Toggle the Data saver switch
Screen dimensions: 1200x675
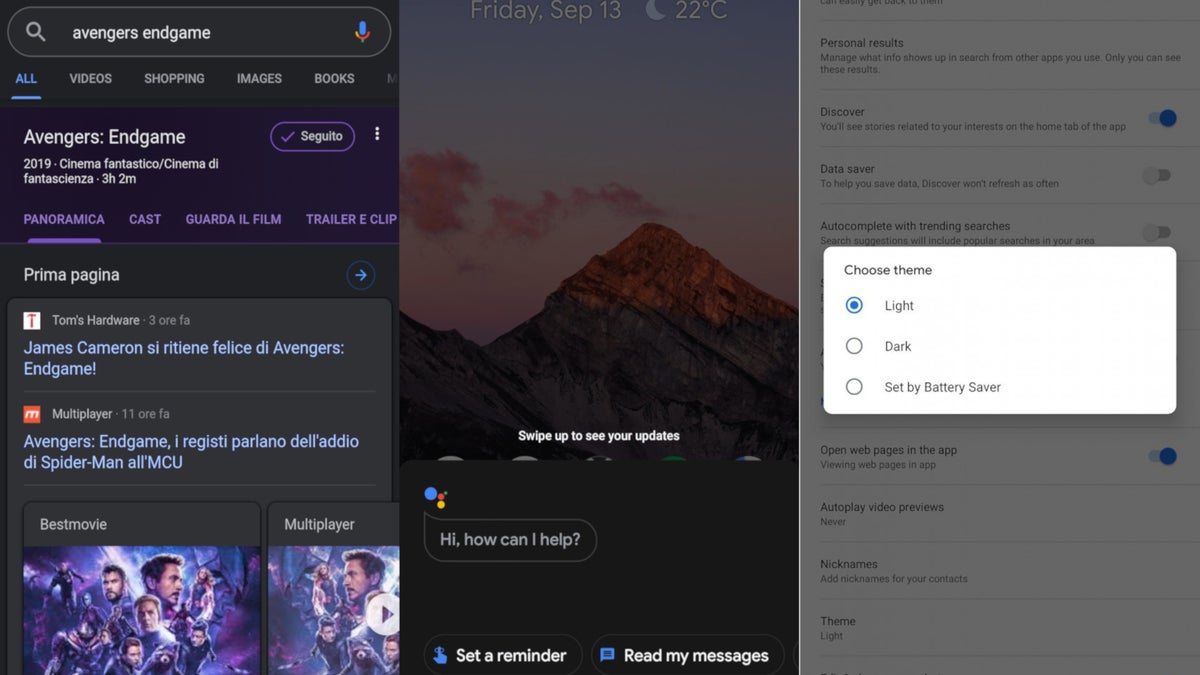(1157, 176)
